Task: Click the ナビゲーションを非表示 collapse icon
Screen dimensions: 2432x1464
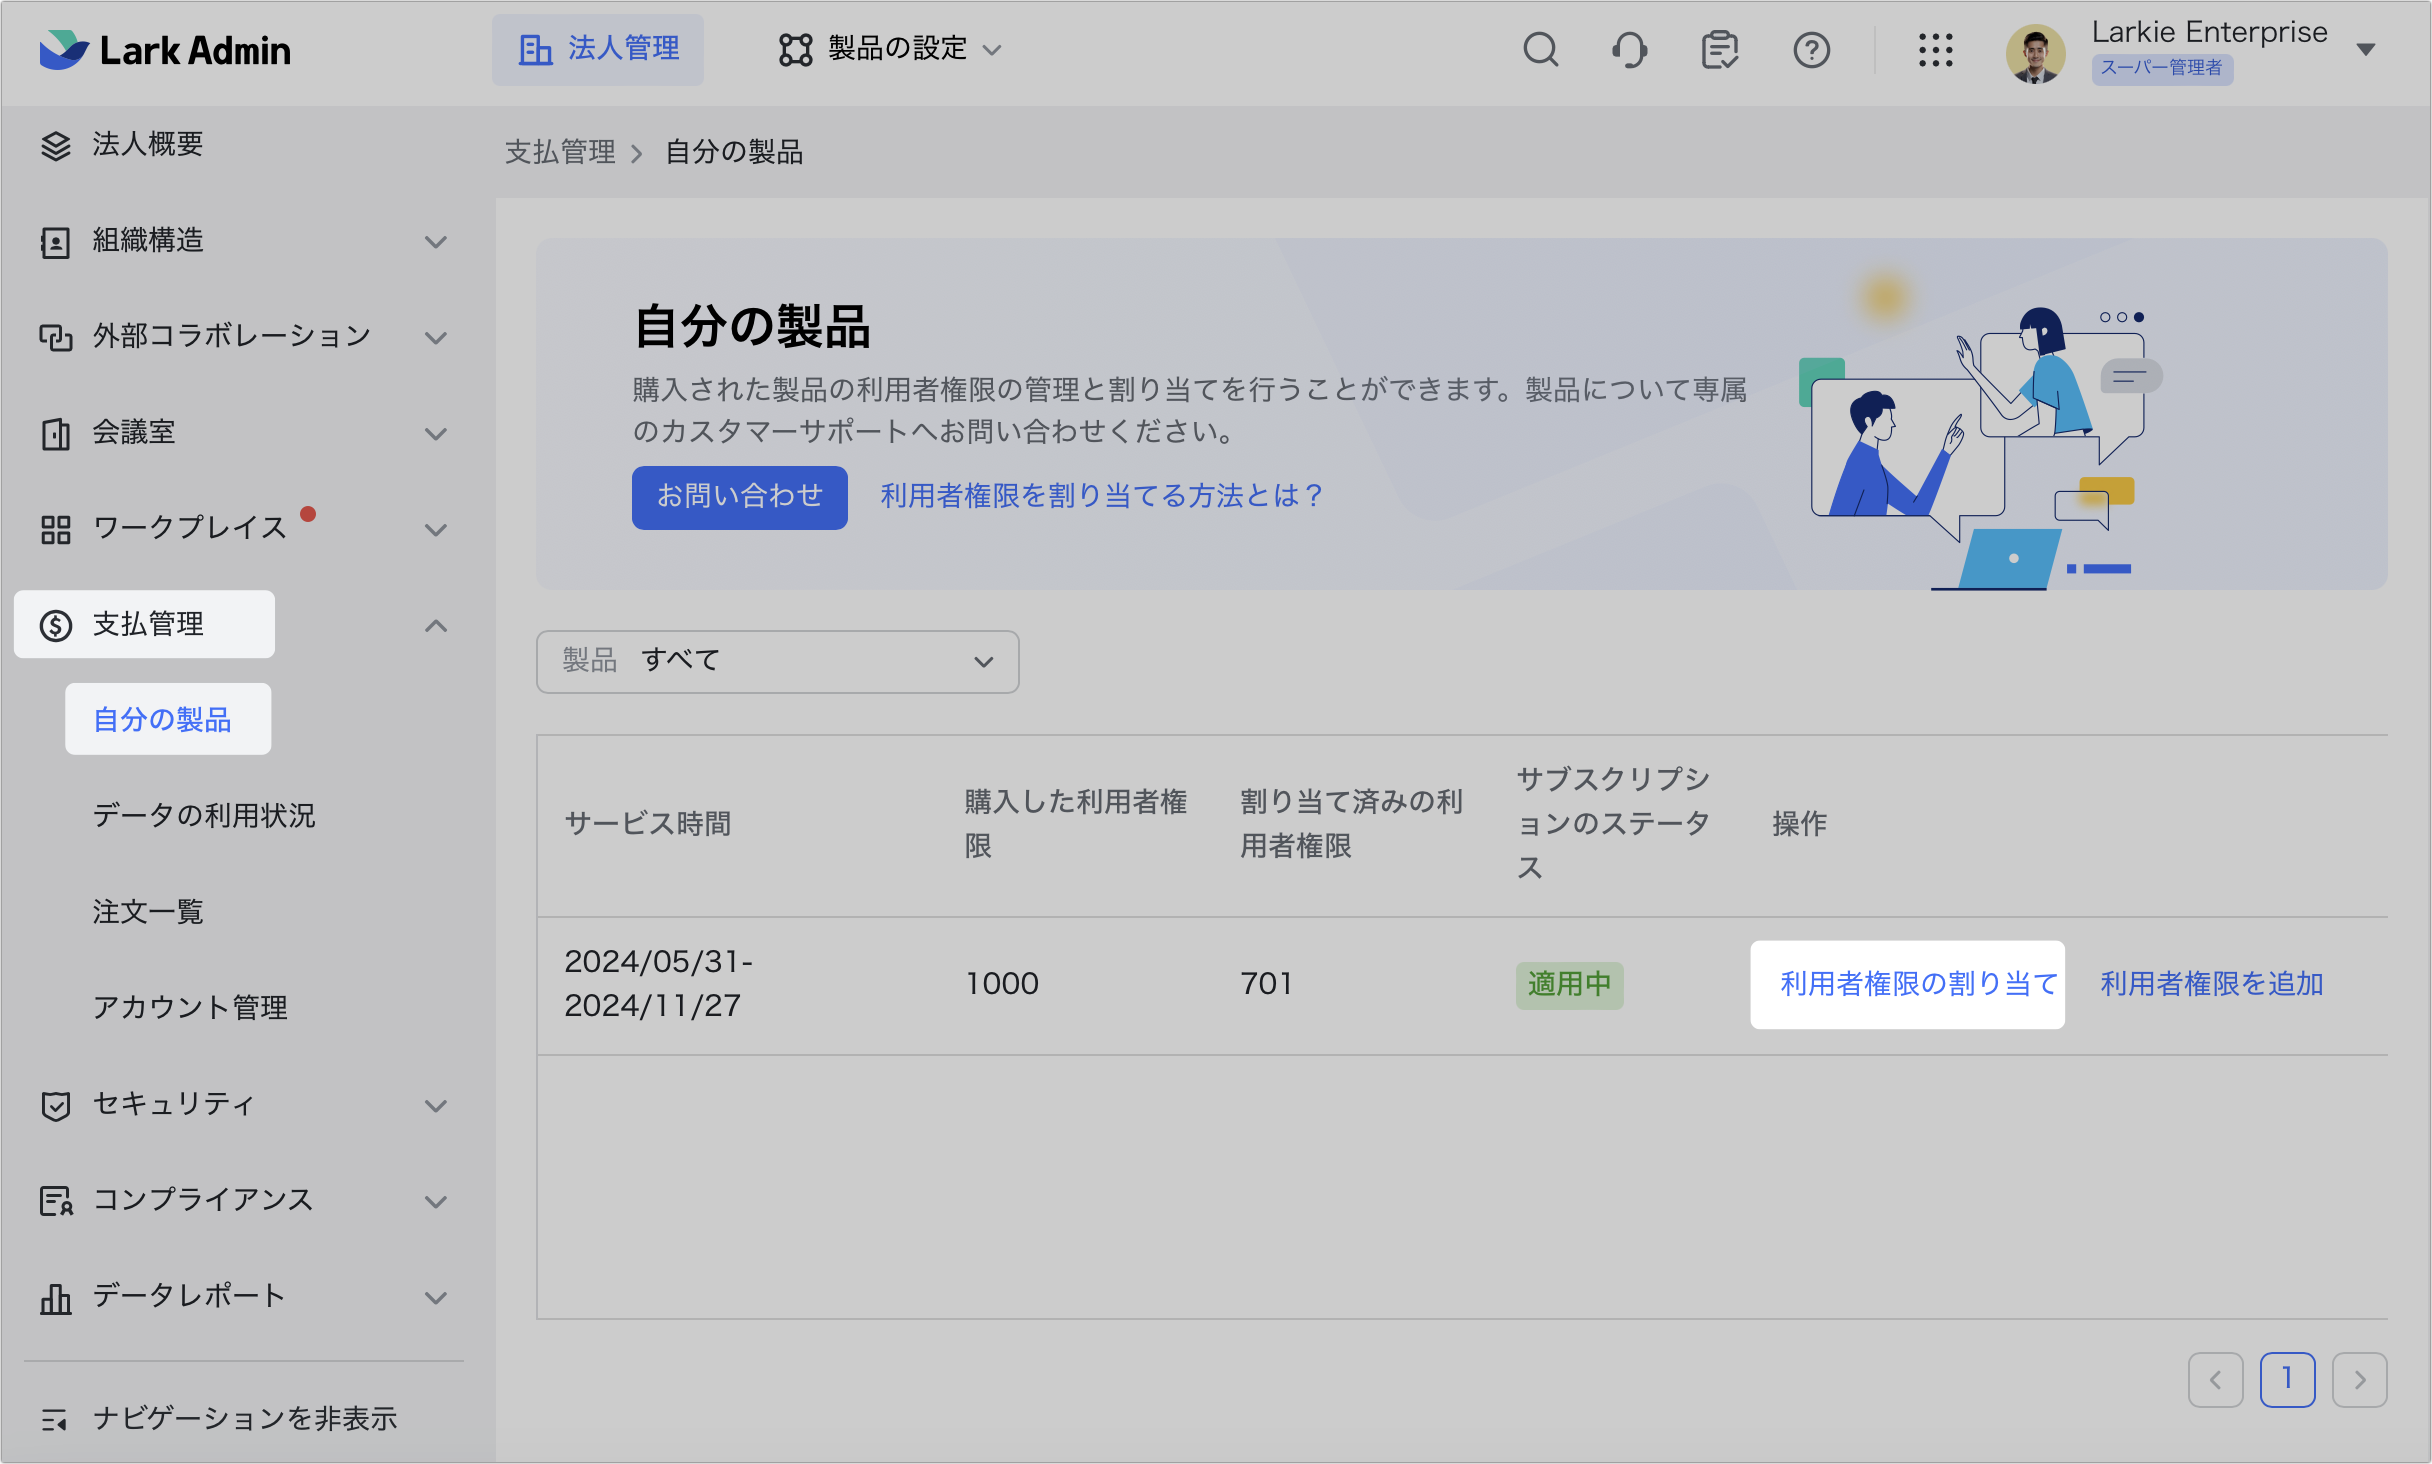Action: (x=54, y=1419)
